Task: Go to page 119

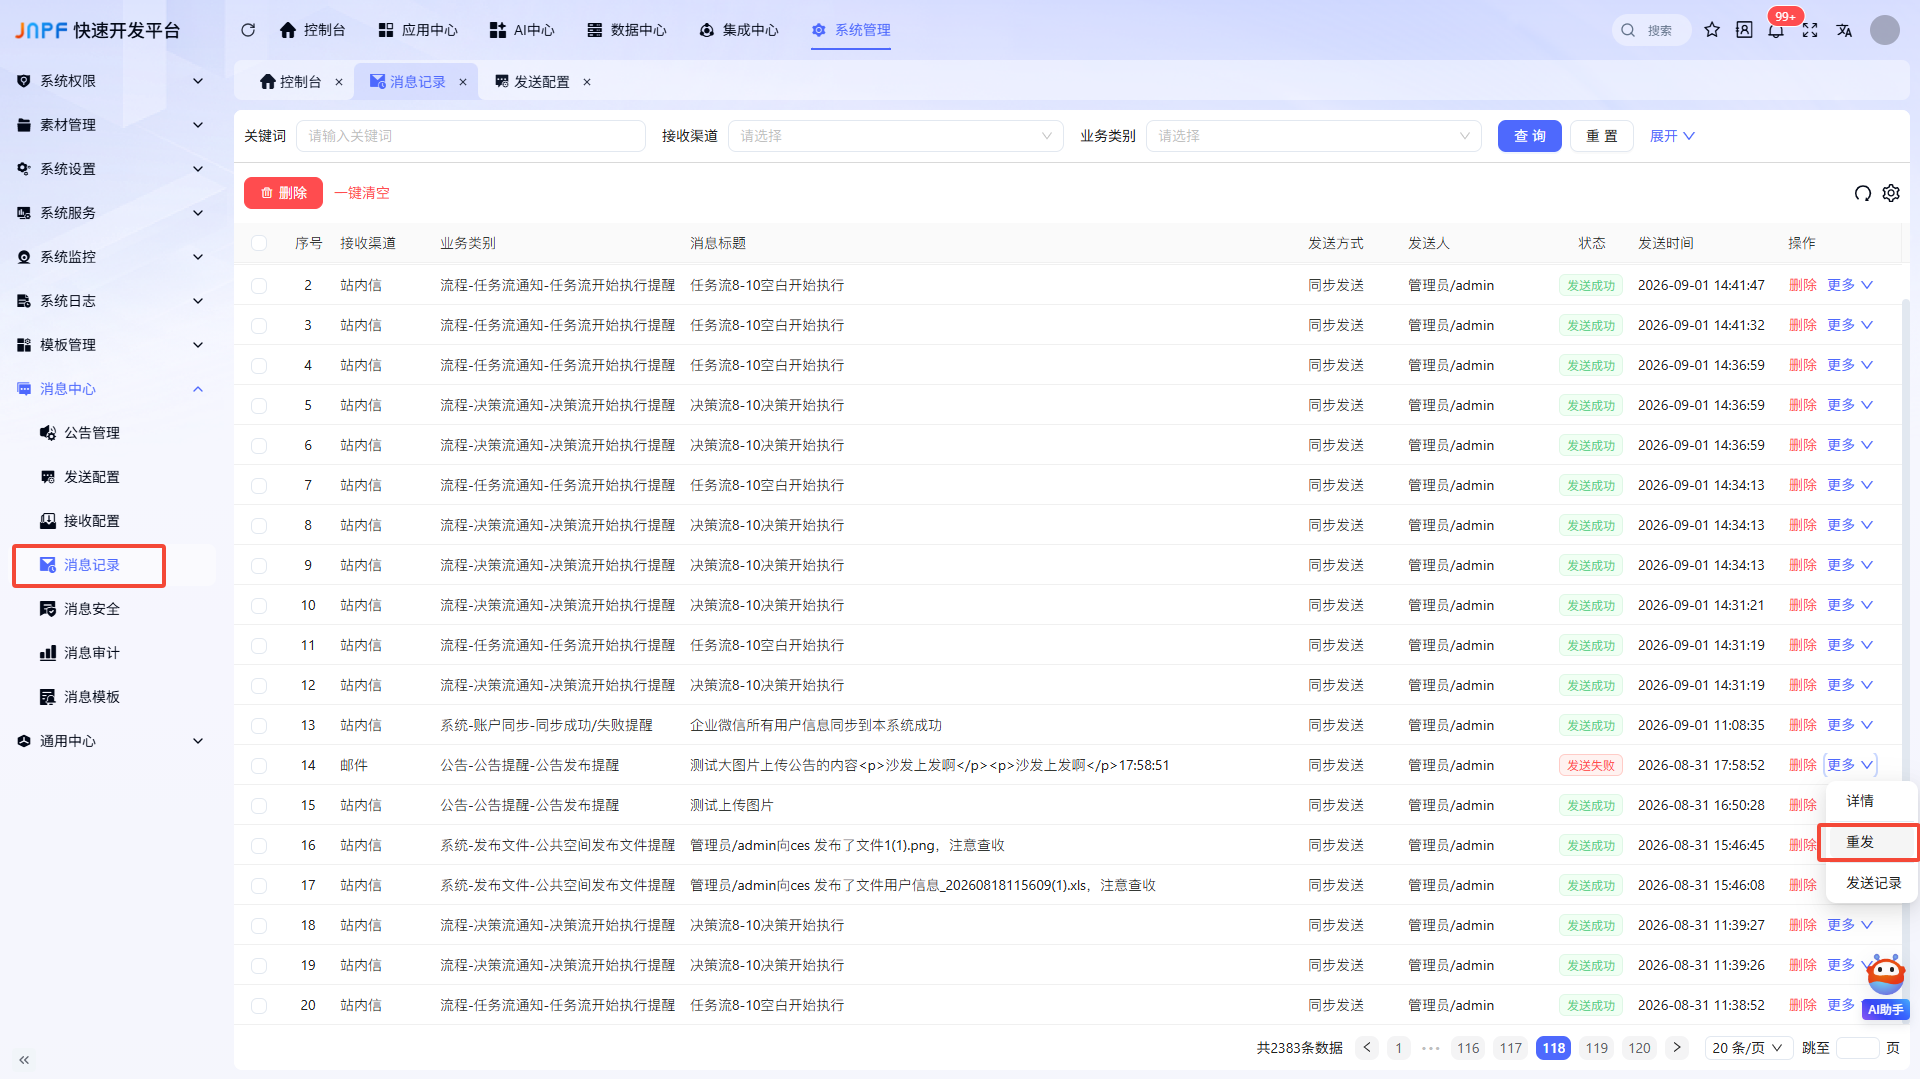Action: click(1597, 1048)
